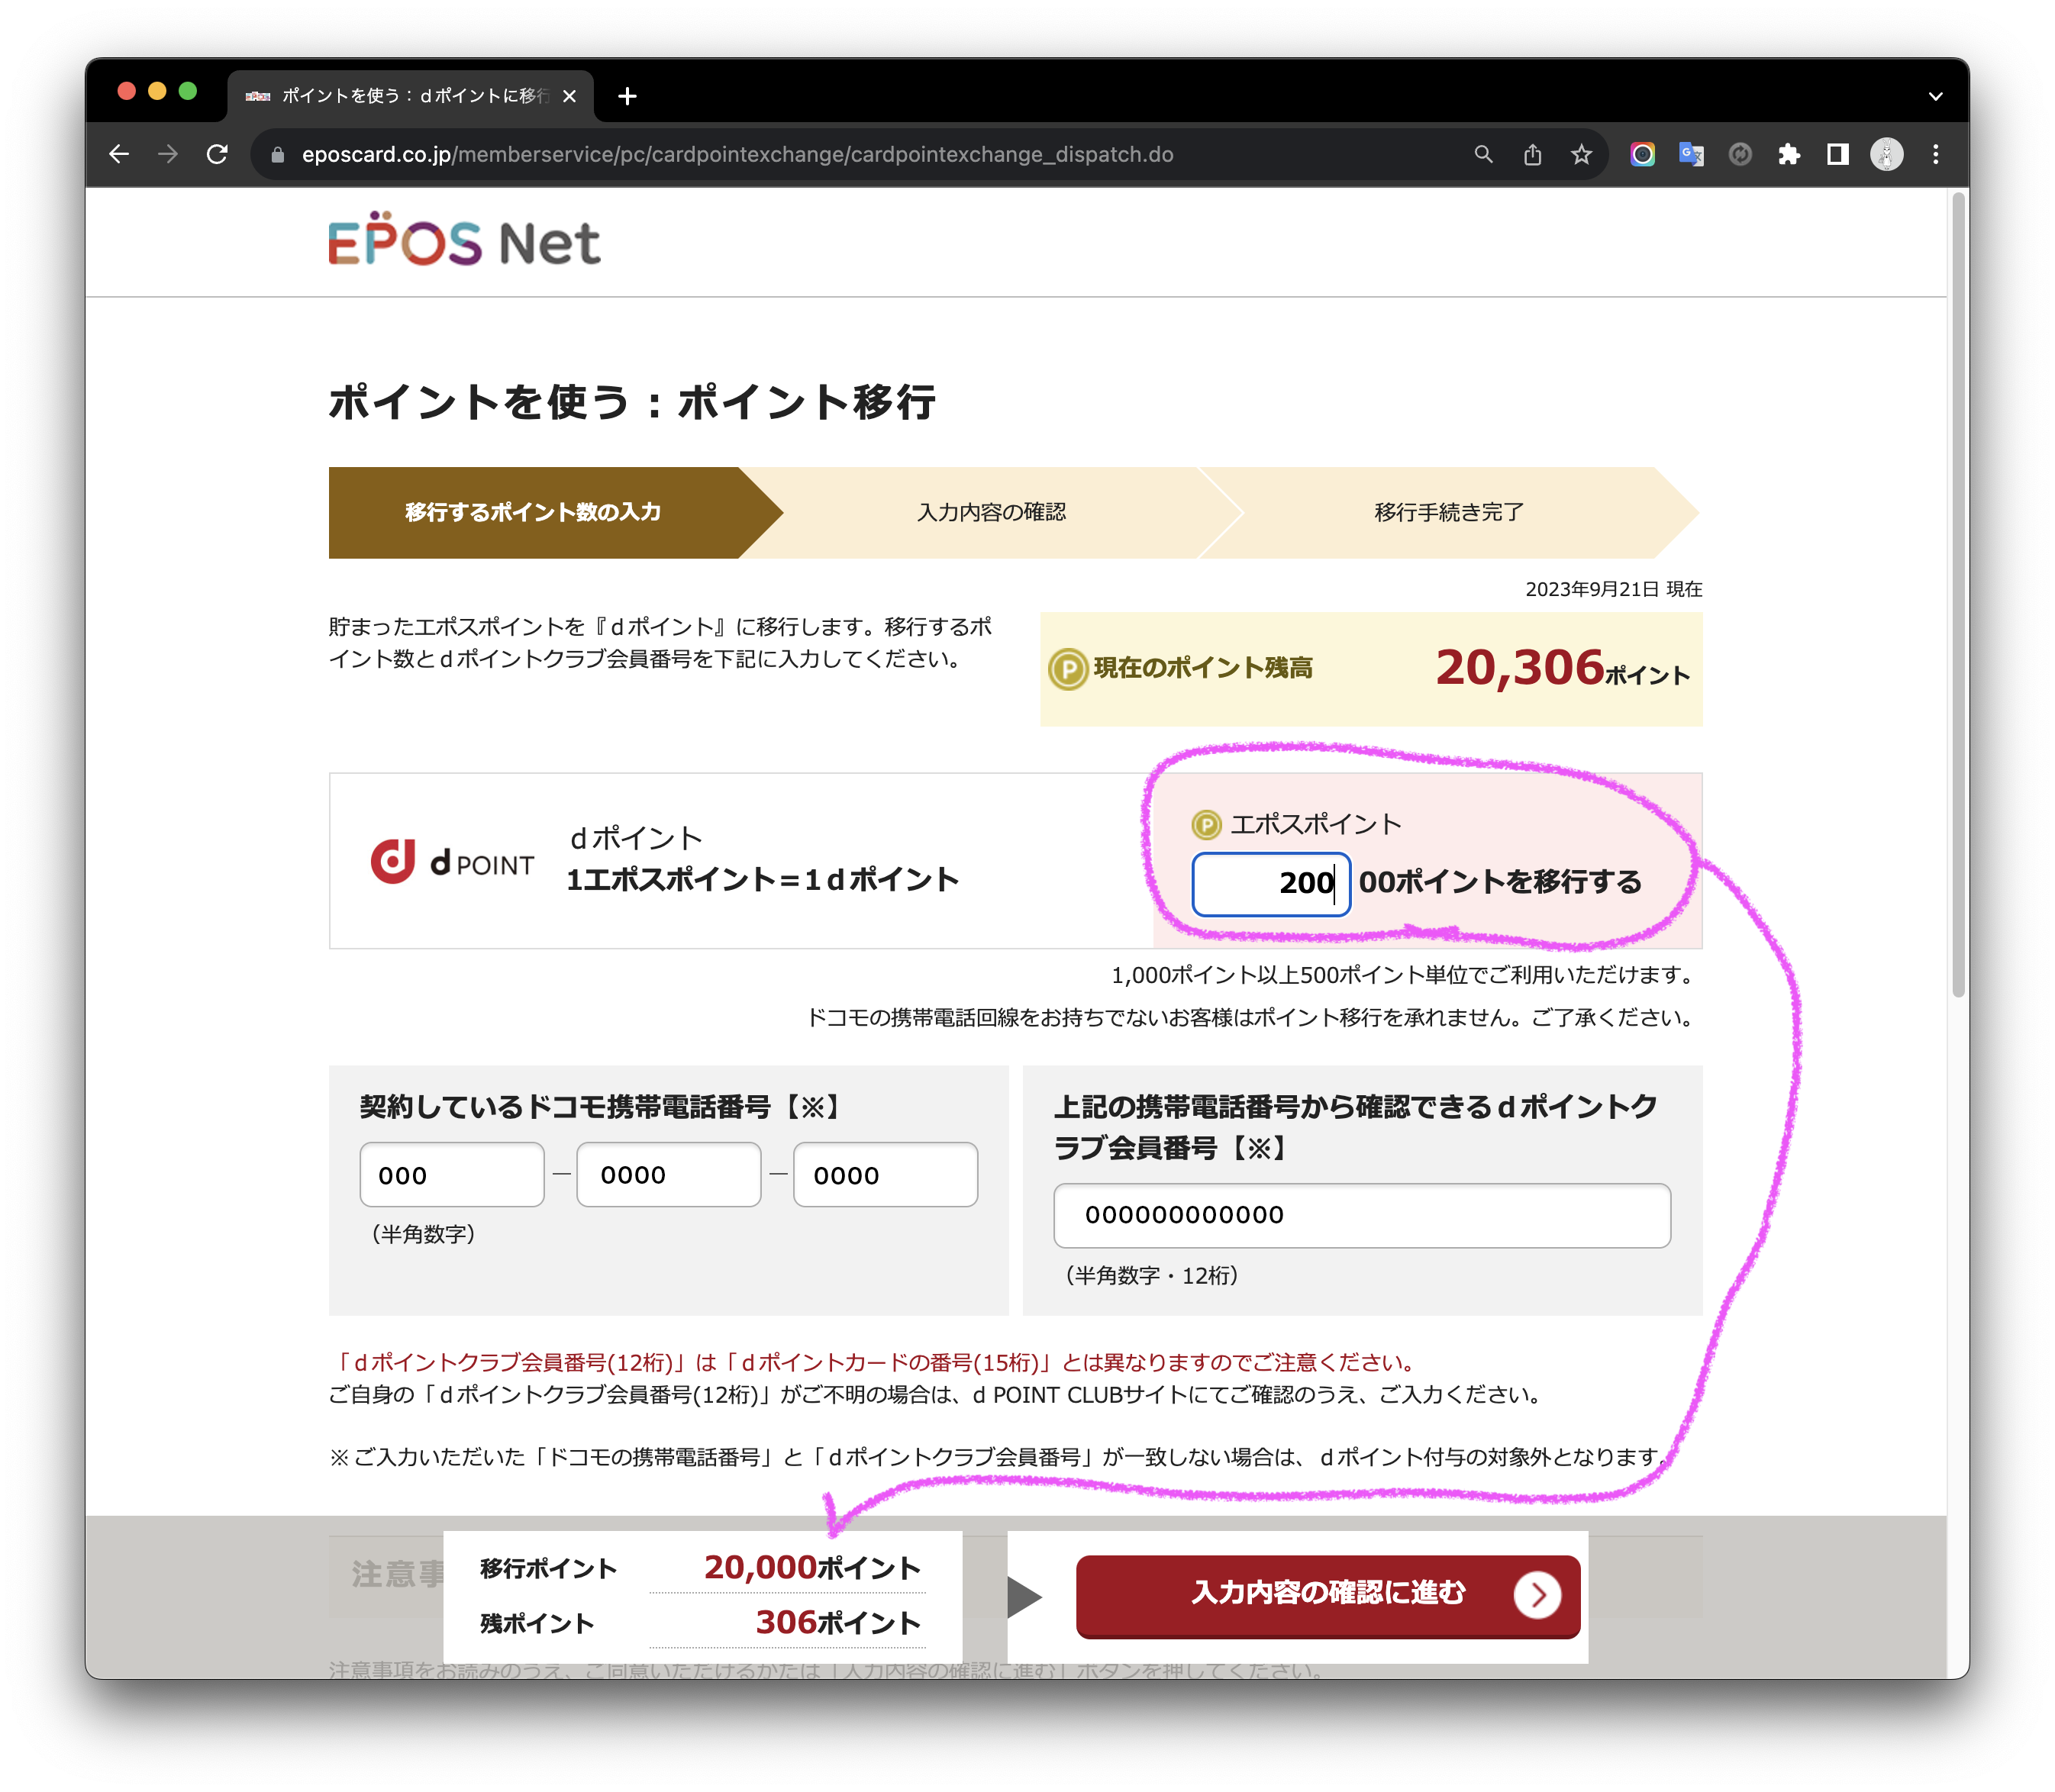The width and height of the screenshot is (2055, 1792).
Task: Click the エポスポイント amount field showing 200
Action: coord(1270,884)
